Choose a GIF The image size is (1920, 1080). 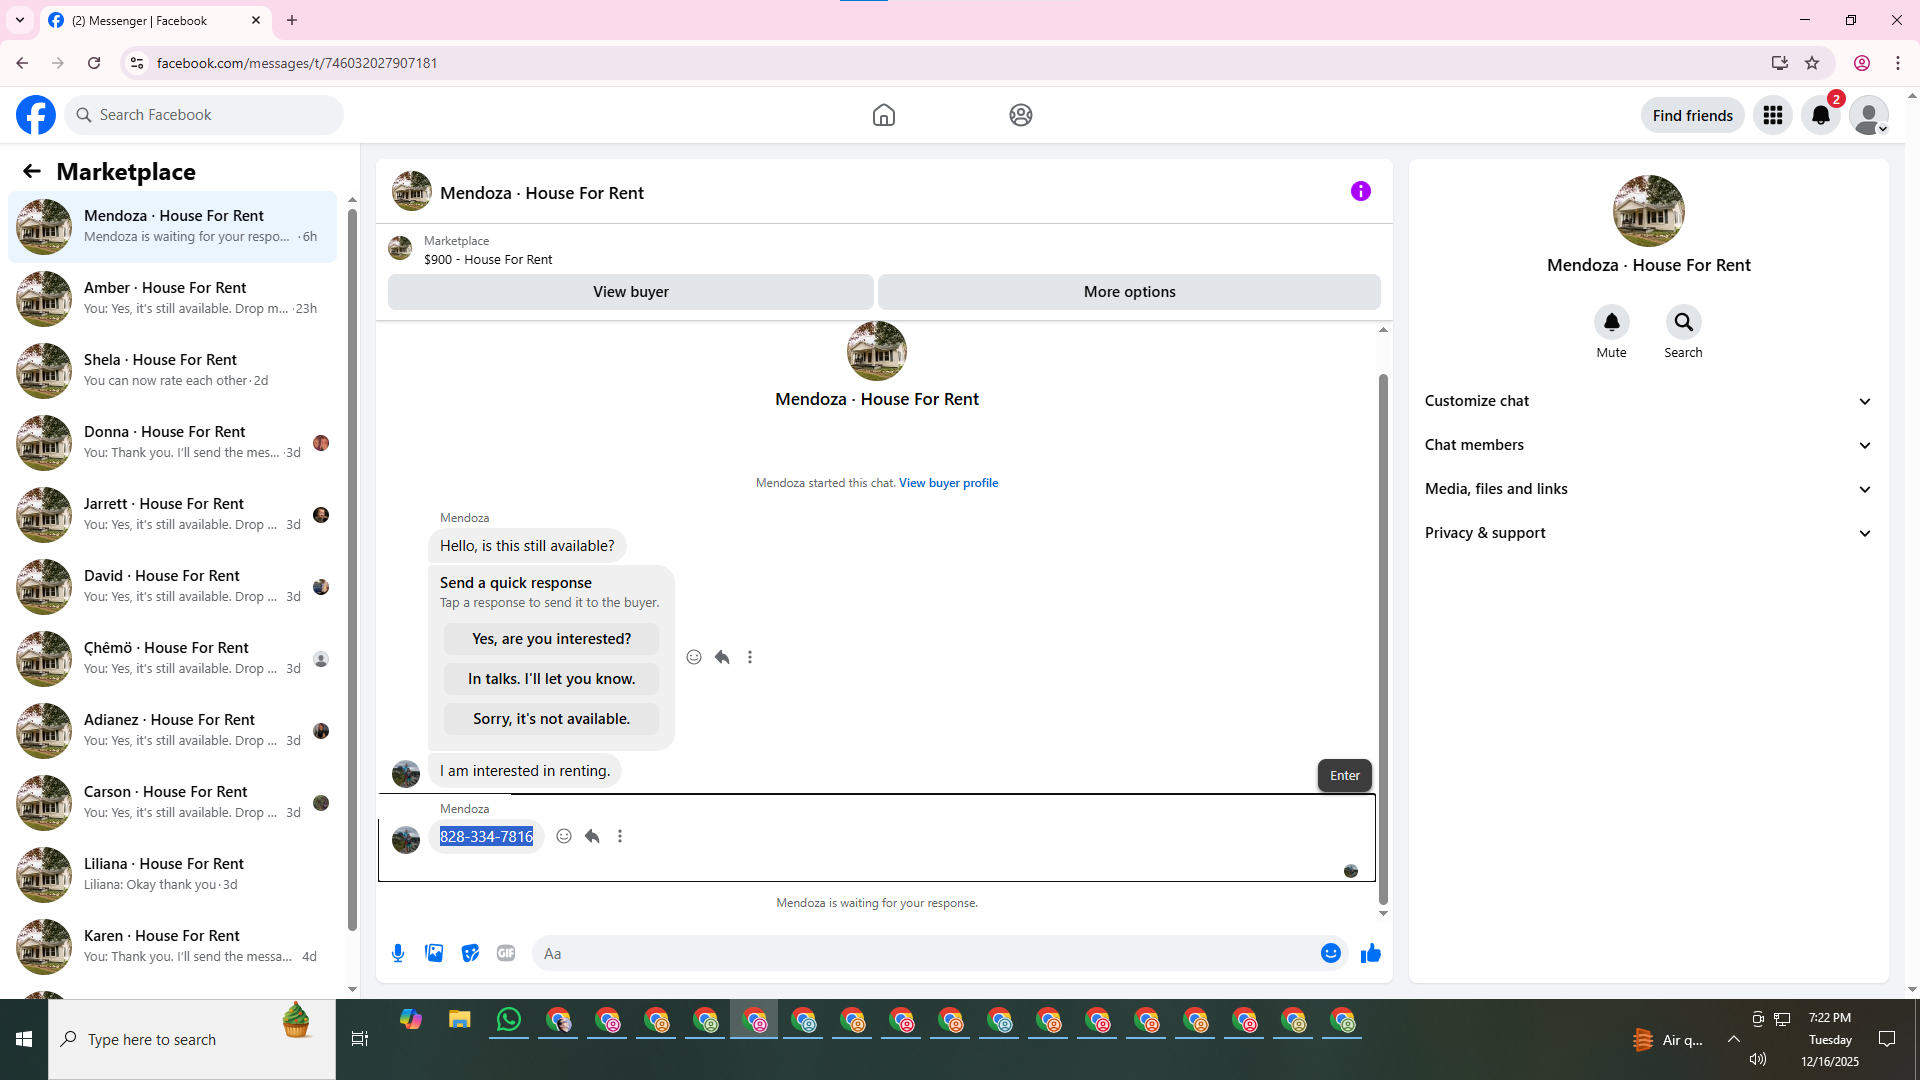tap(506, 953)
